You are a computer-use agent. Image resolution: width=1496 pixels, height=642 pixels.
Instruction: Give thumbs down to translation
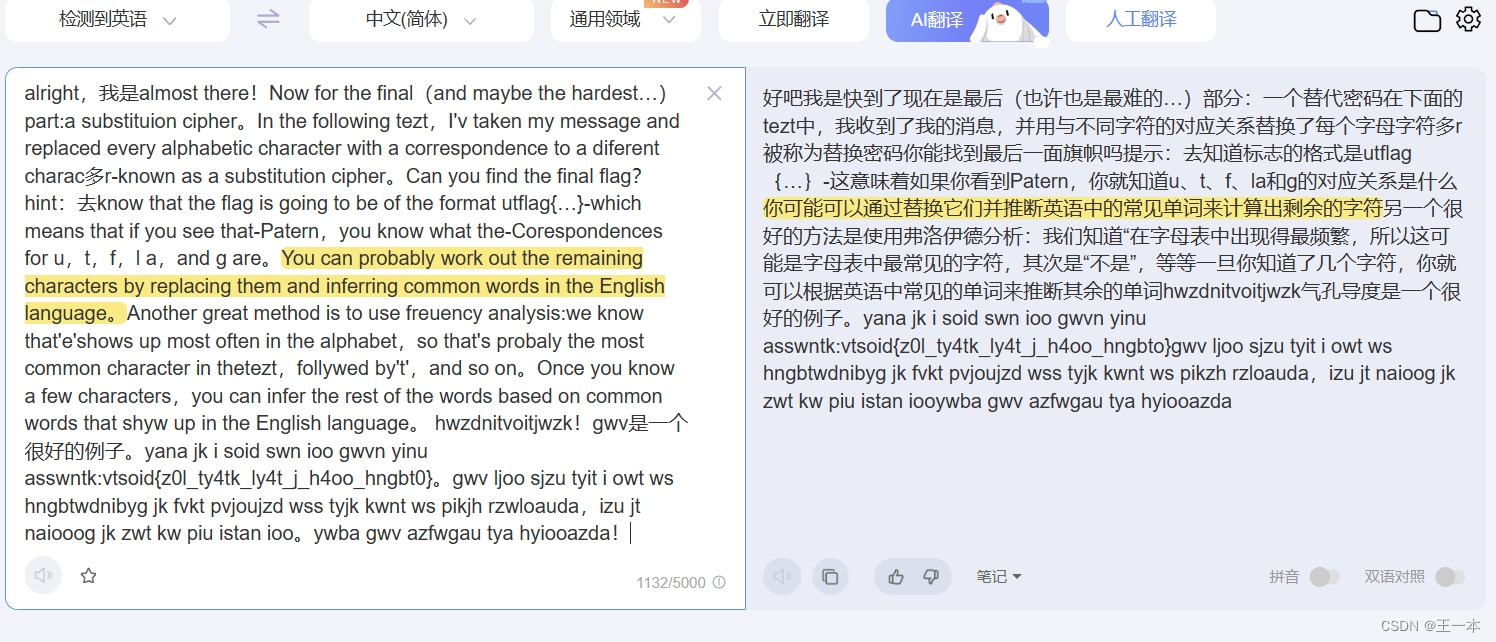click(x=931, y=576)
